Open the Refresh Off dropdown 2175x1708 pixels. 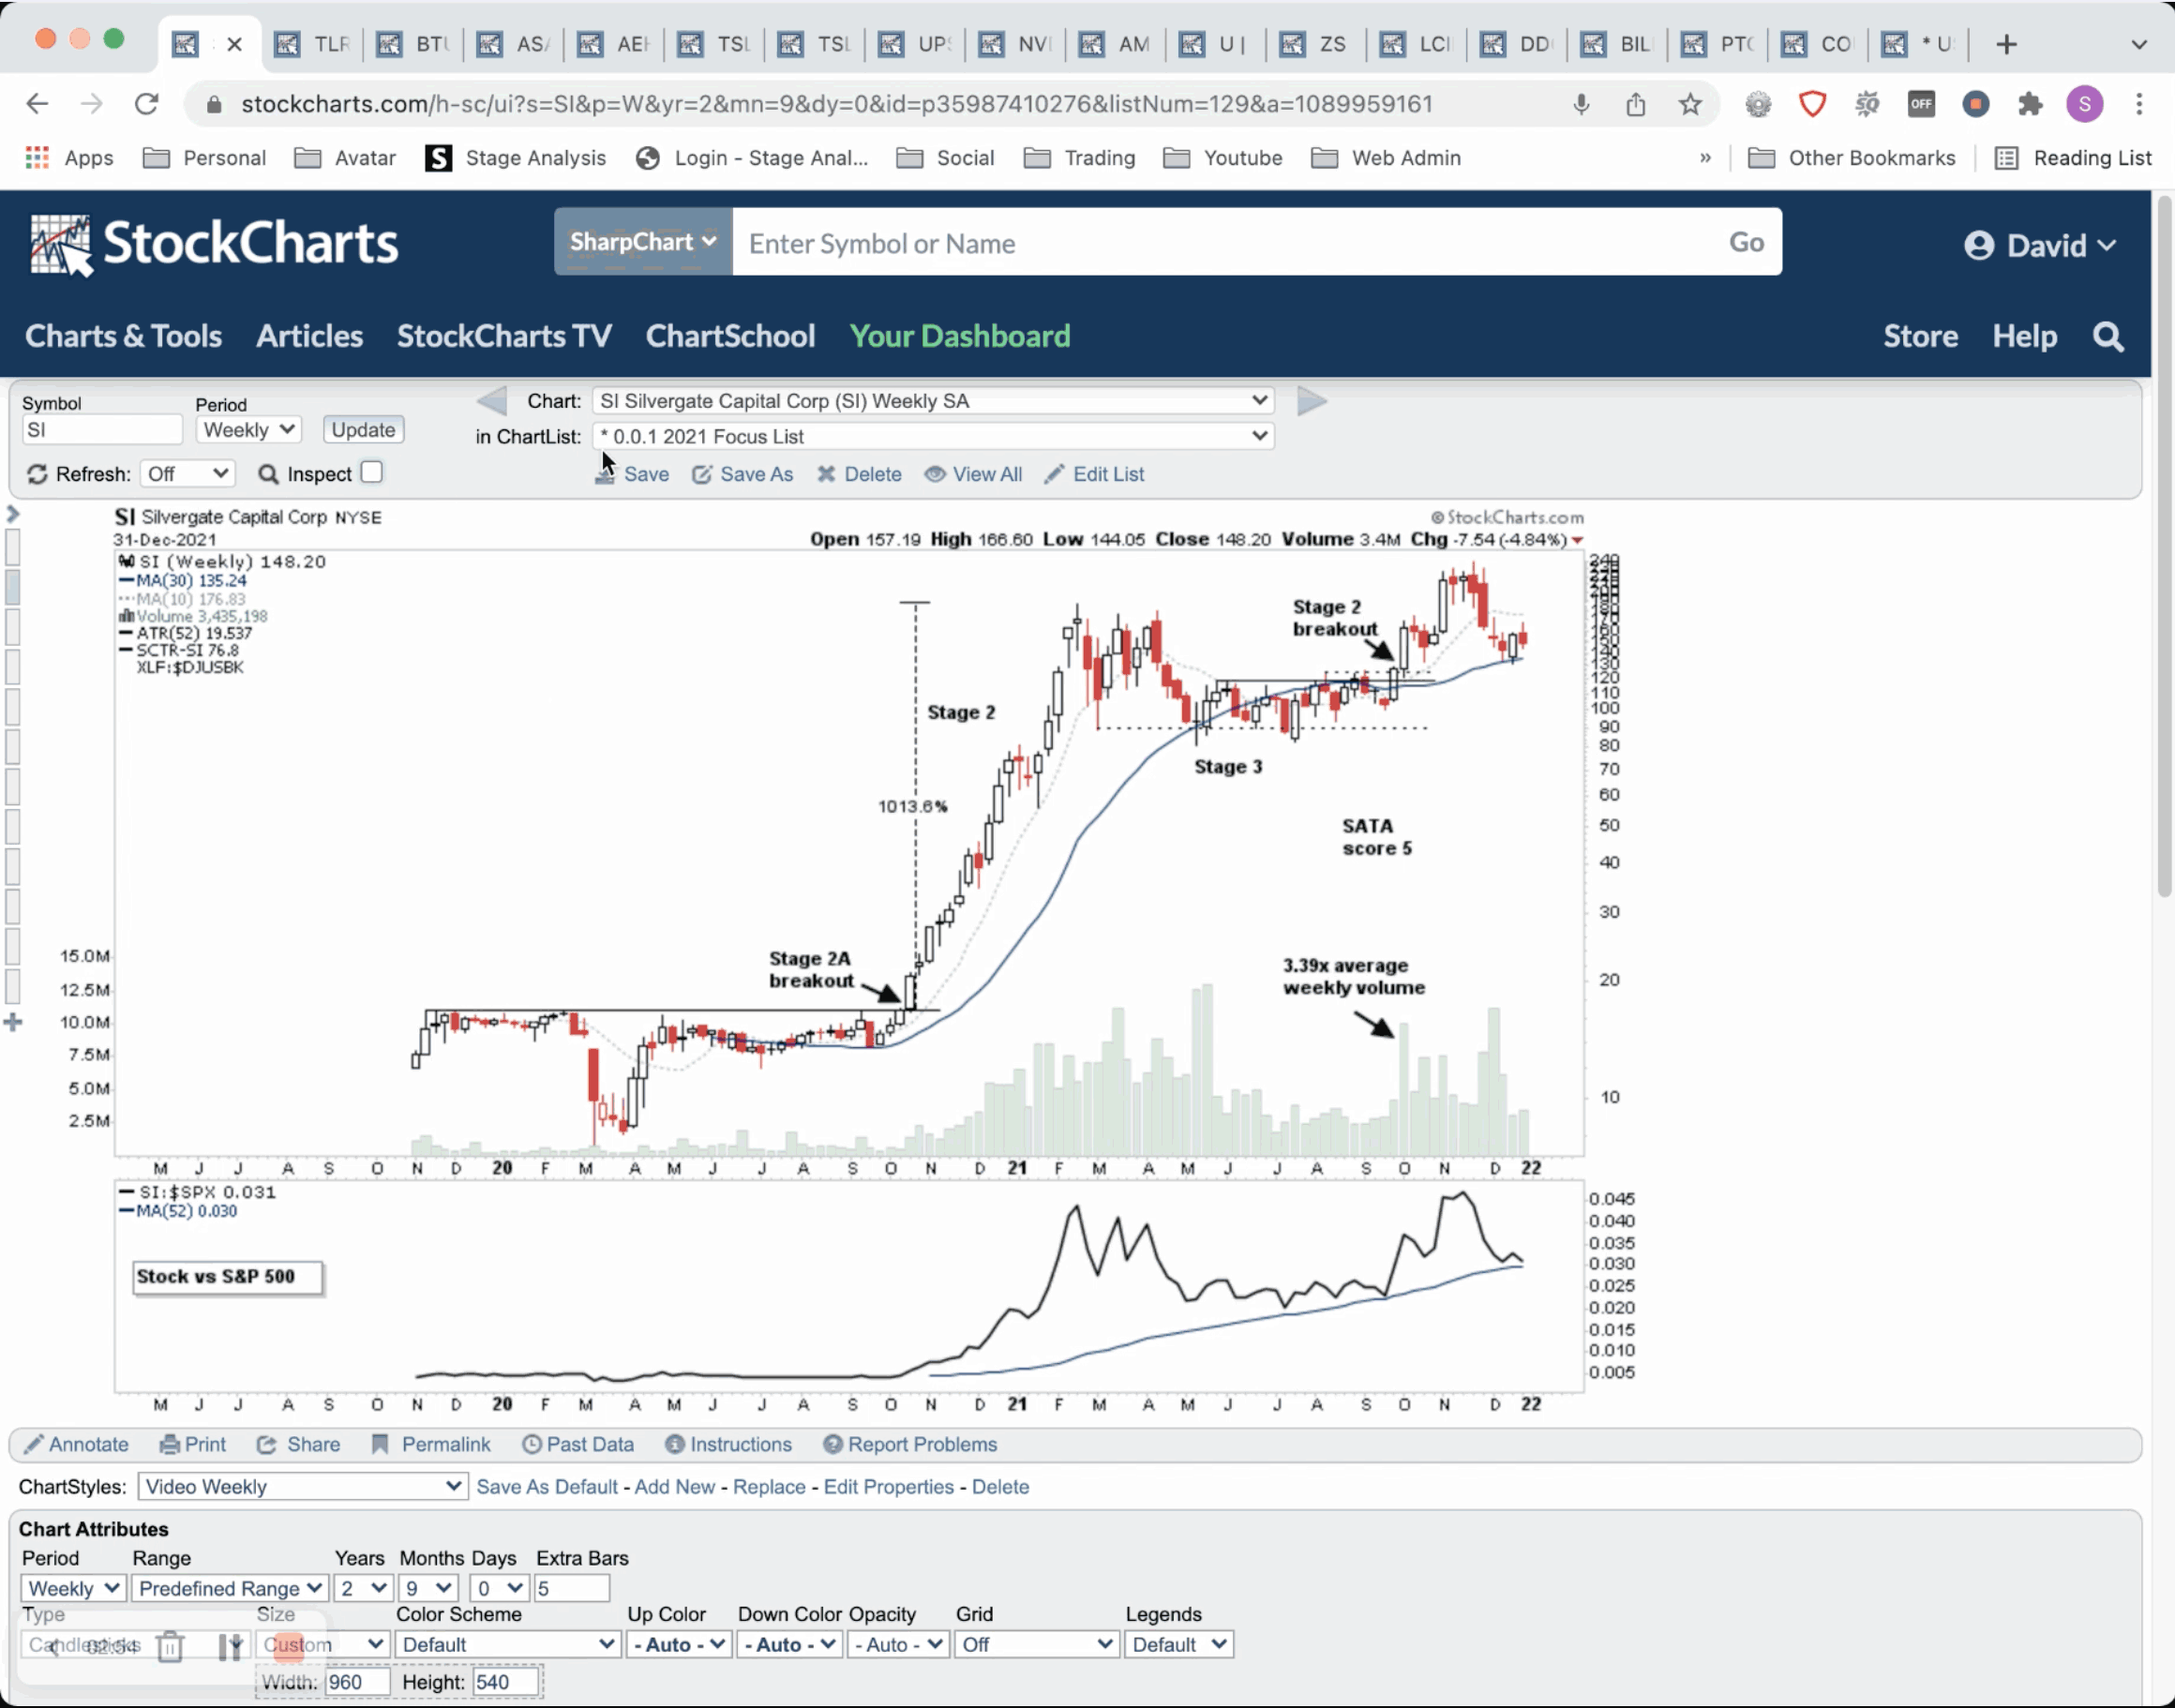click(x=188, y=474)
